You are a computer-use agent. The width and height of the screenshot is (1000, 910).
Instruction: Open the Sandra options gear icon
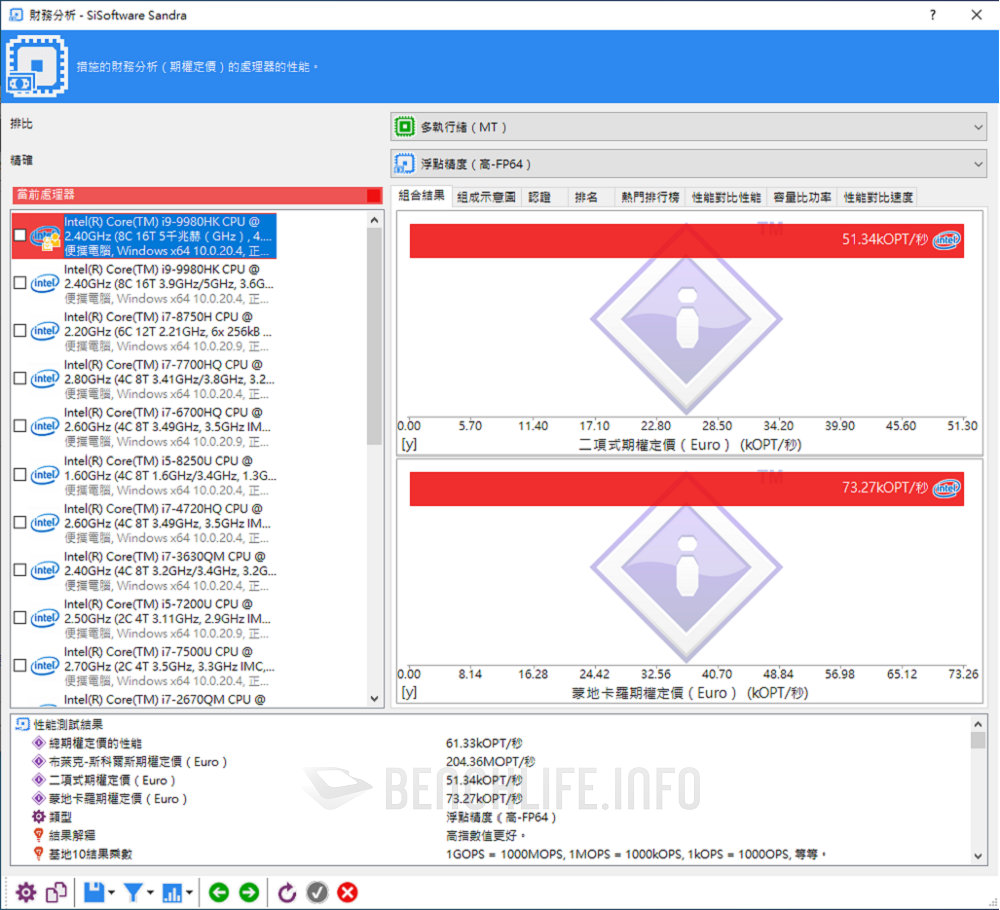[x=27, y=892]
